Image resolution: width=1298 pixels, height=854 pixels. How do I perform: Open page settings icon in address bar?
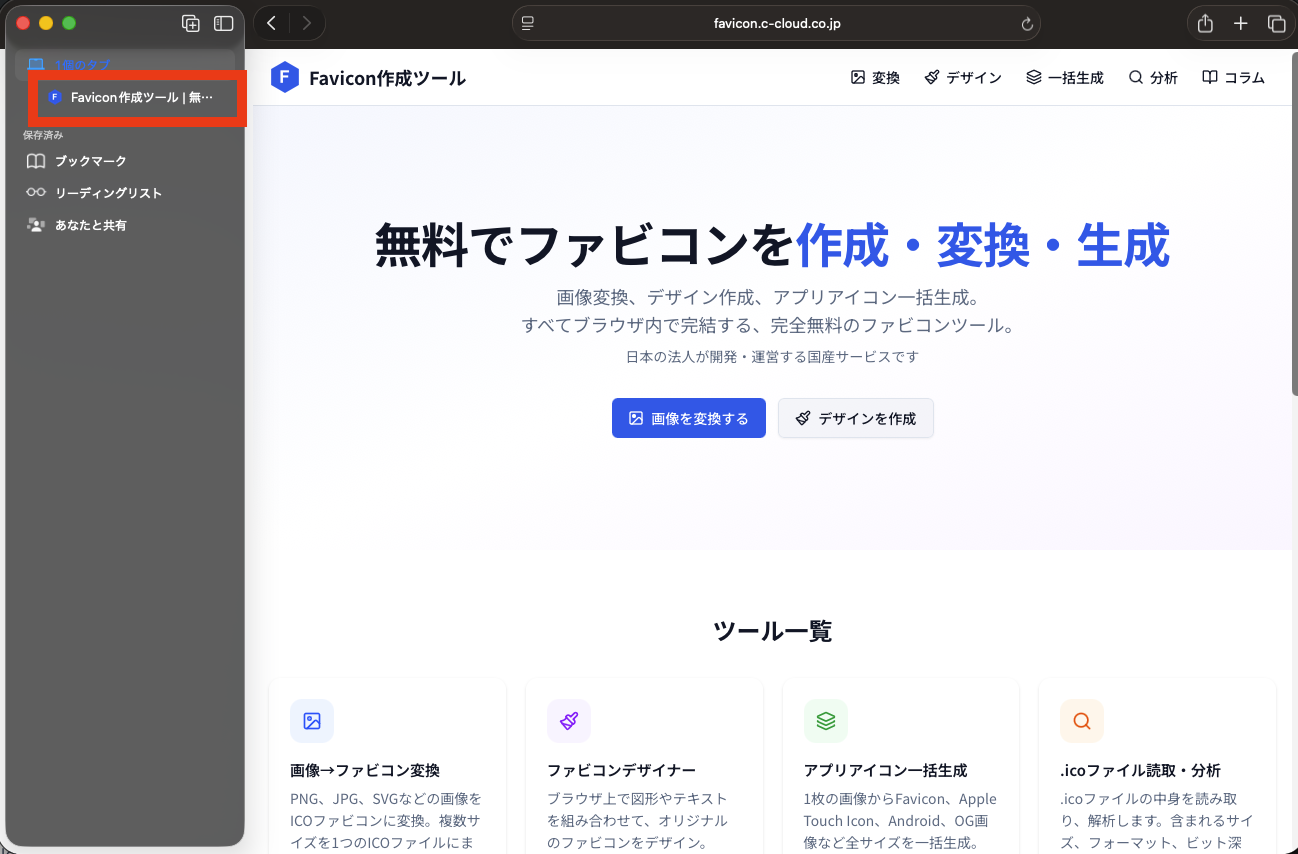[528, 24]
